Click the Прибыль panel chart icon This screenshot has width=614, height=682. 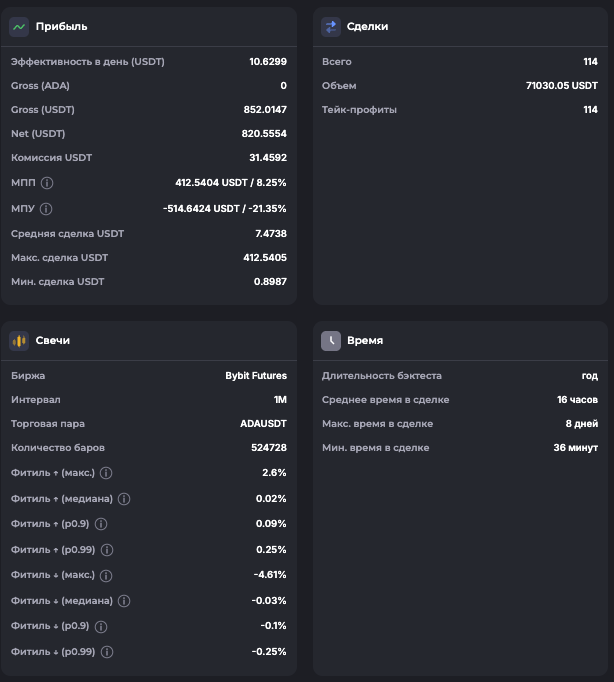19,27
